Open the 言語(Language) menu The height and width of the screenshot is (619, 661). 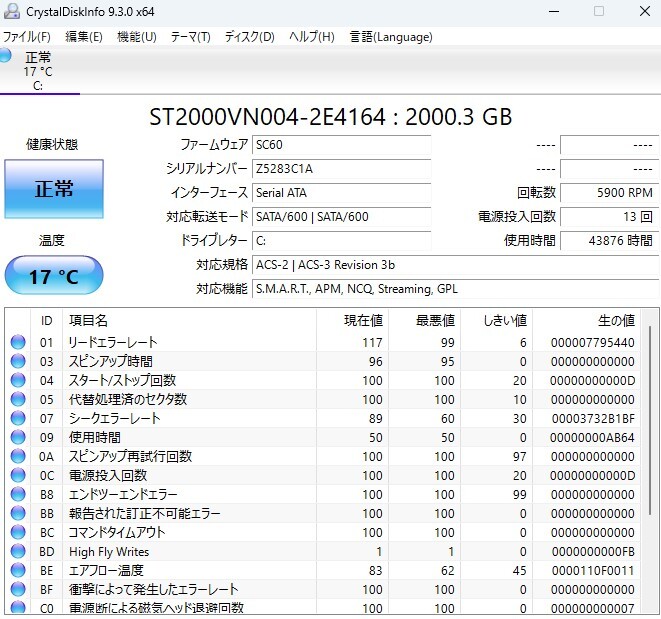coord(391,37)
